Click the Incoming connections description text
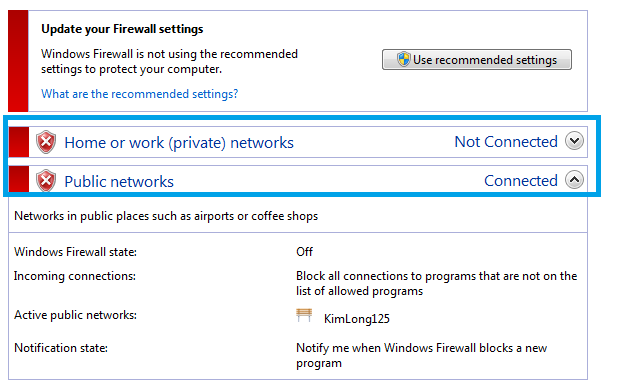623x392 pixels. [x=436, y=283]
